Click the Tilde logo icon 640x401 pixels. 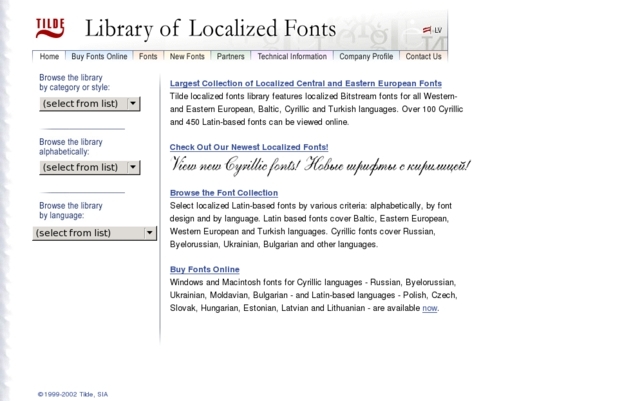[x=50, y=27]
